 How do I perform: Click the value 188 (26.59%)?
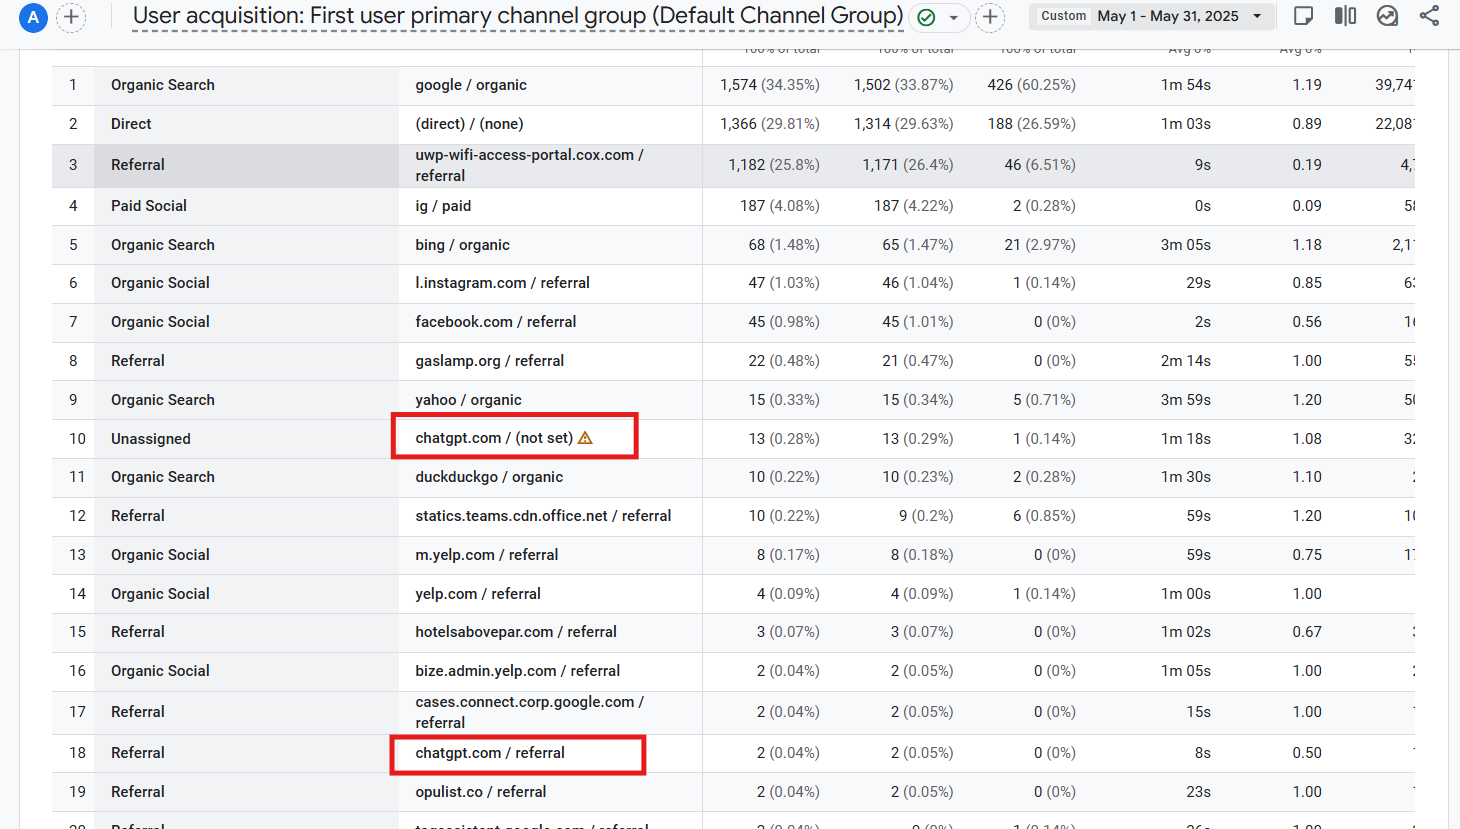[x=1032, y=124]
